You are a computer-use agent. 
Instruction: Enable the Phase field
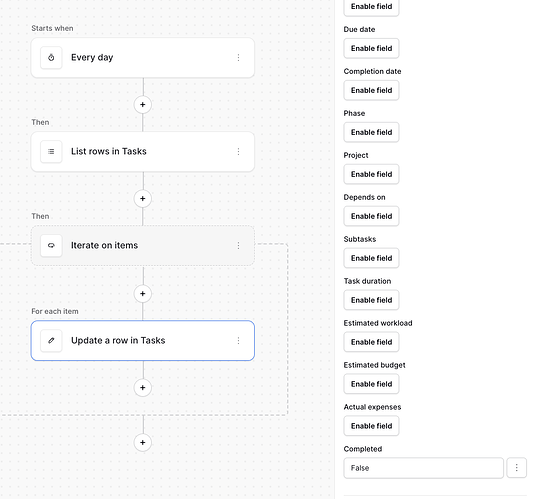(371, 132)
